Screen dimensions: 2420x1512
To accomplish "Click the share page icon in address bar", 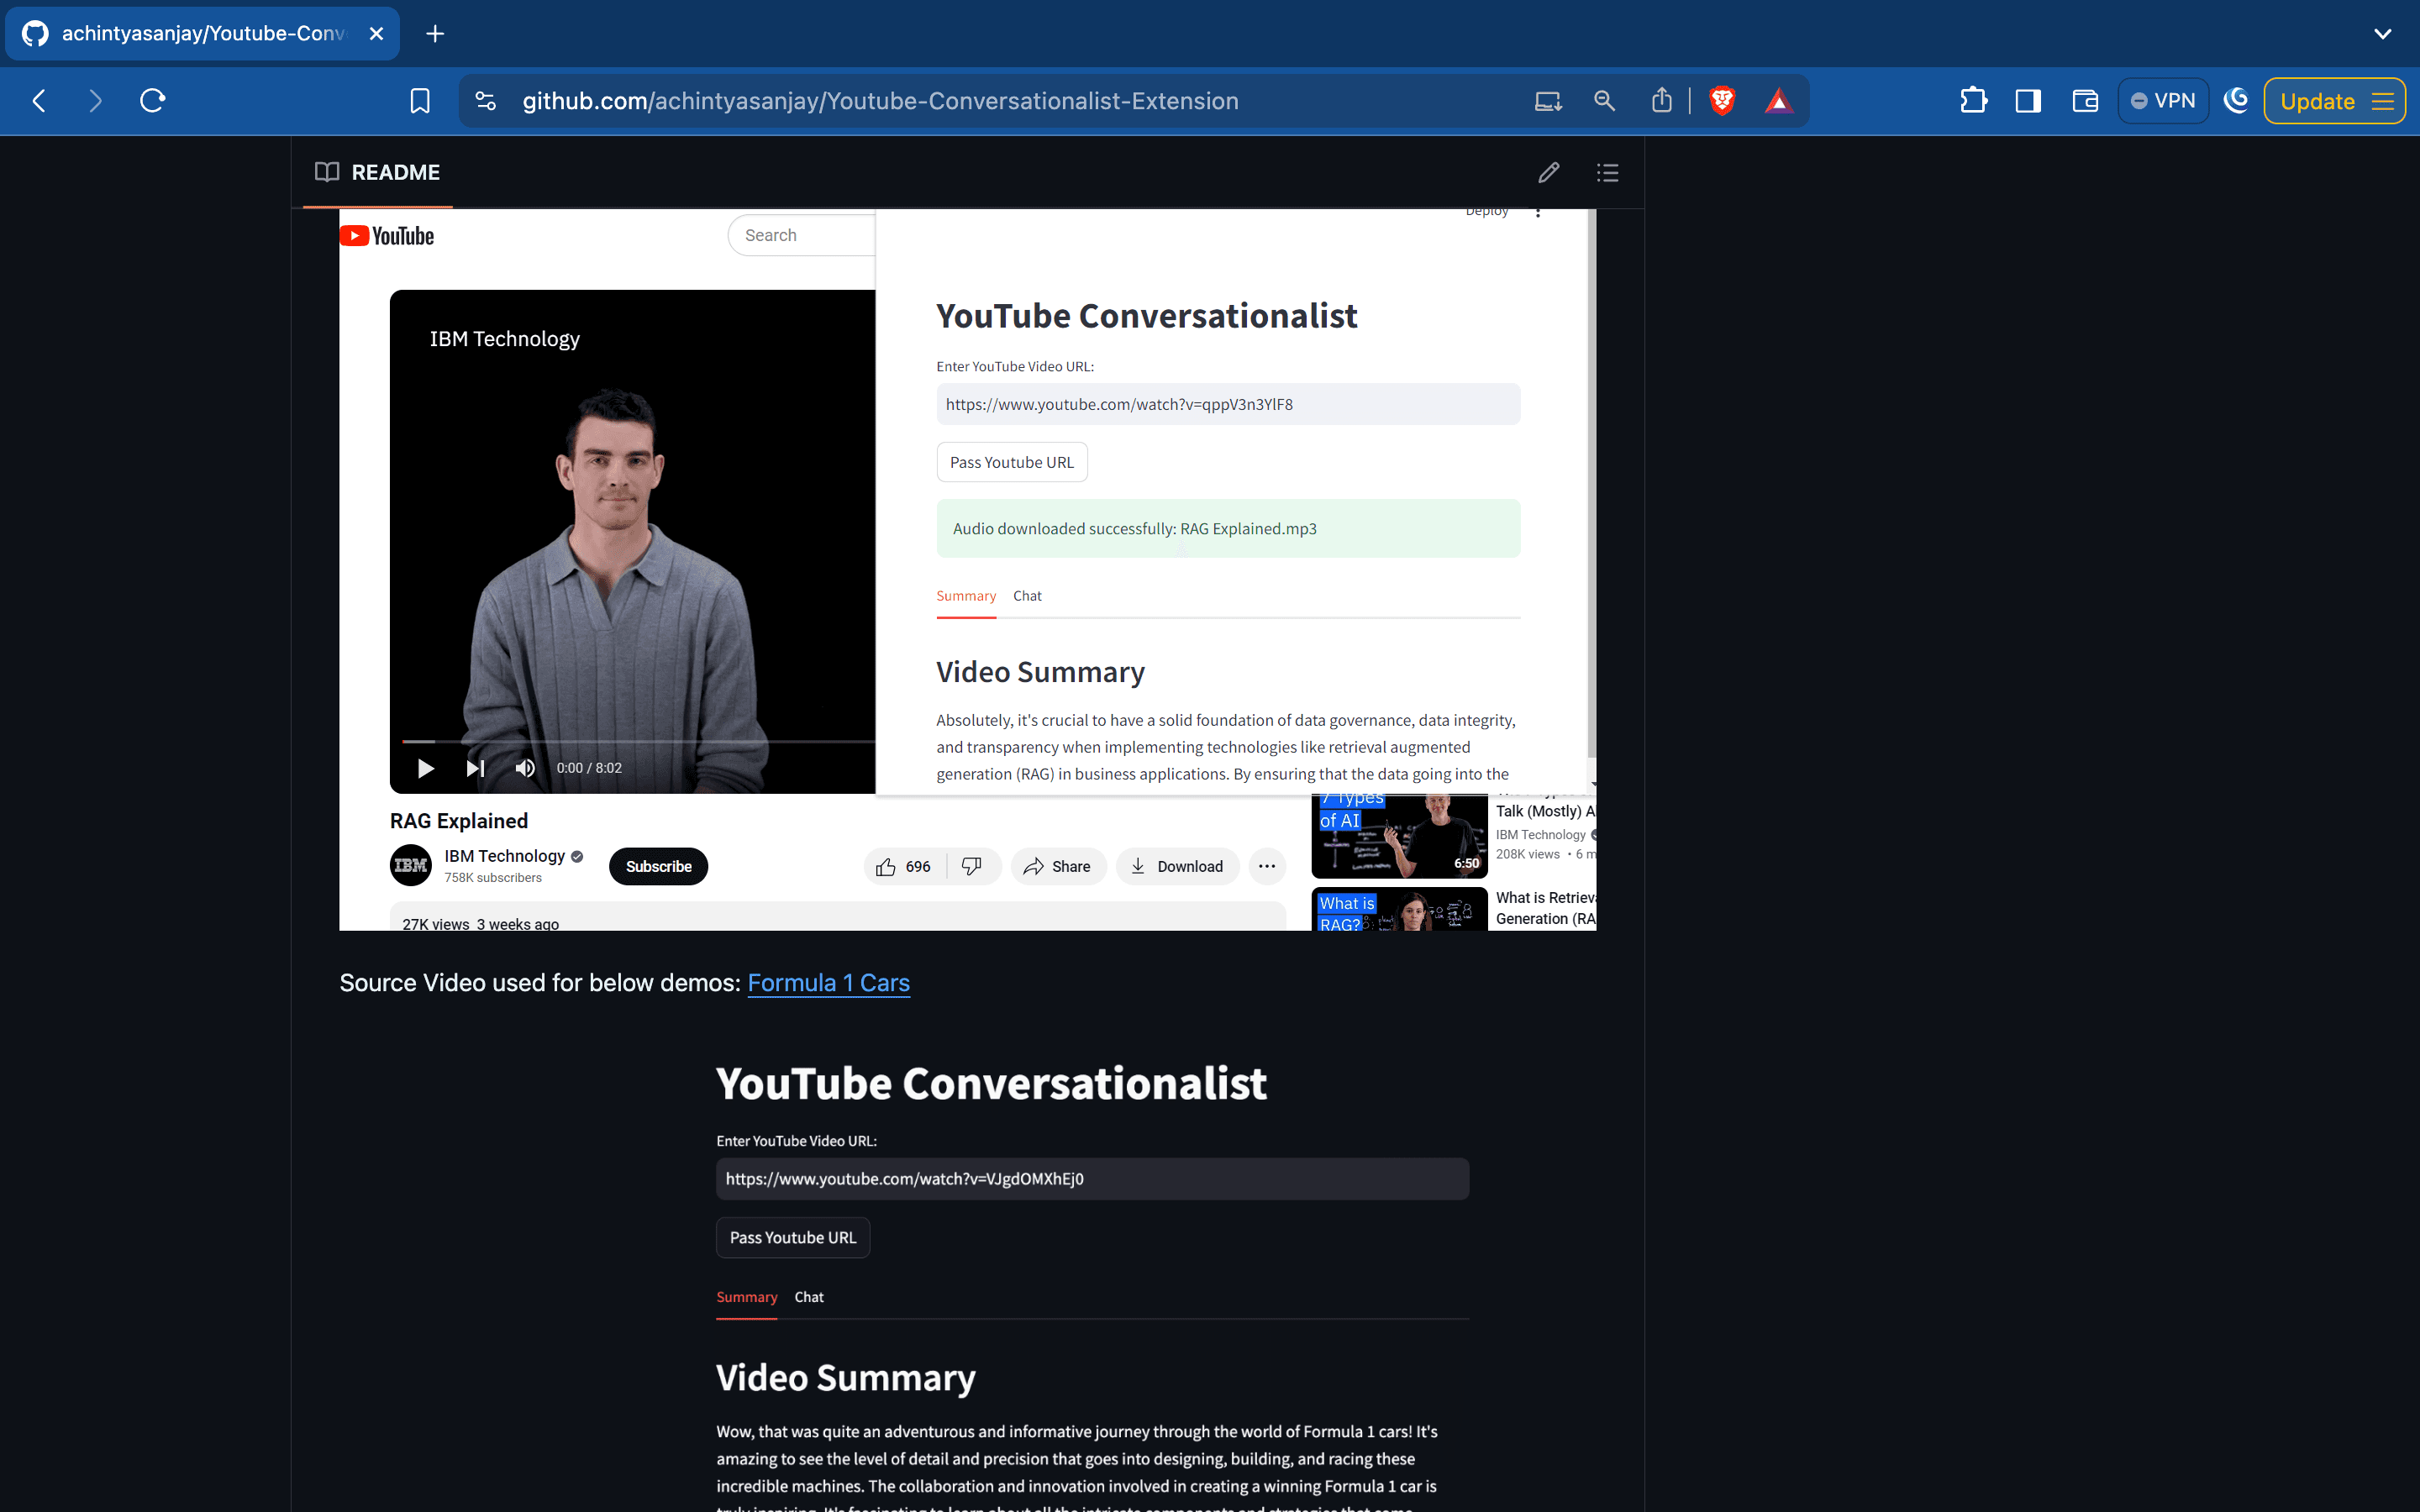I will pos(1661,101).
